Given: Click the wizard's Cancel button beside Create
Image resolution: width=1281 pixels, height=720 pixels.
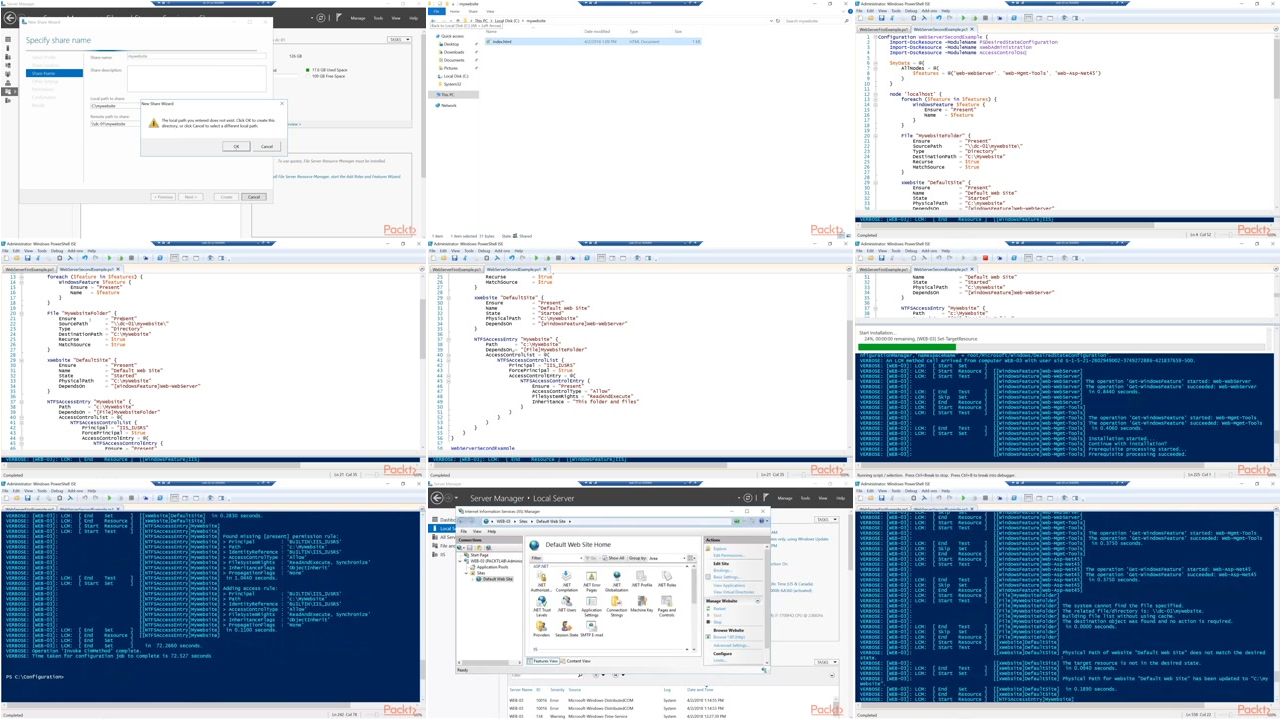Looking at the screenshot, I should pyautogui.click(x=254, y=197).
